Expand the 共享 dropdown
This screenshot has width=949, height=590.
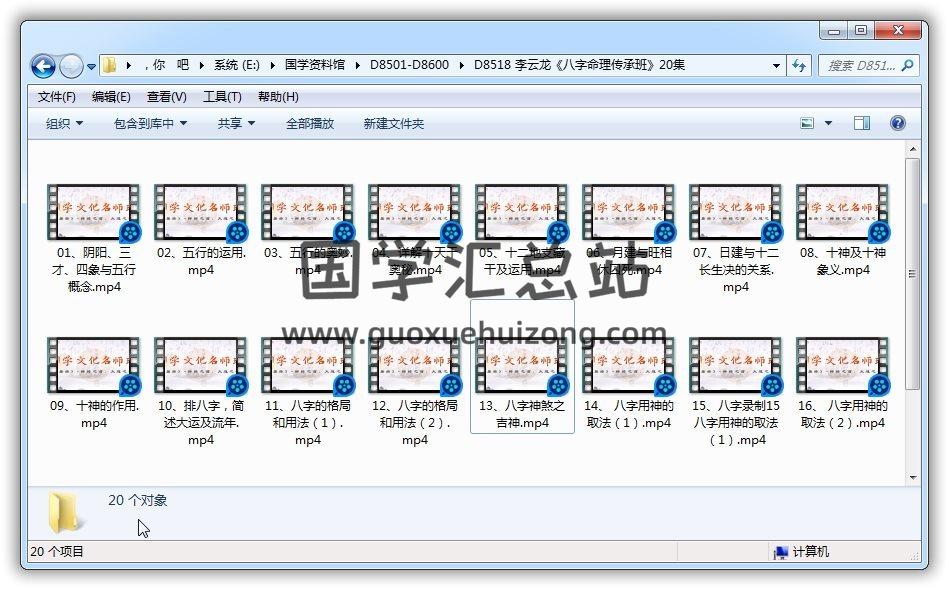(x=236, y=123)
